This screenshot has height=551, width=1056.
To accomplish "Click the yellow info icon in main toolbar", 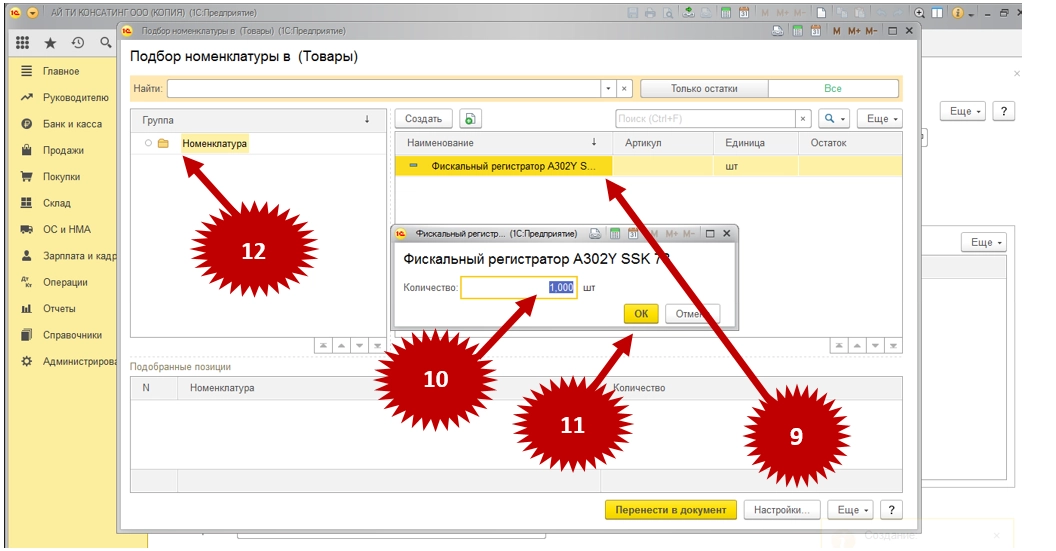I will [958, 13].
